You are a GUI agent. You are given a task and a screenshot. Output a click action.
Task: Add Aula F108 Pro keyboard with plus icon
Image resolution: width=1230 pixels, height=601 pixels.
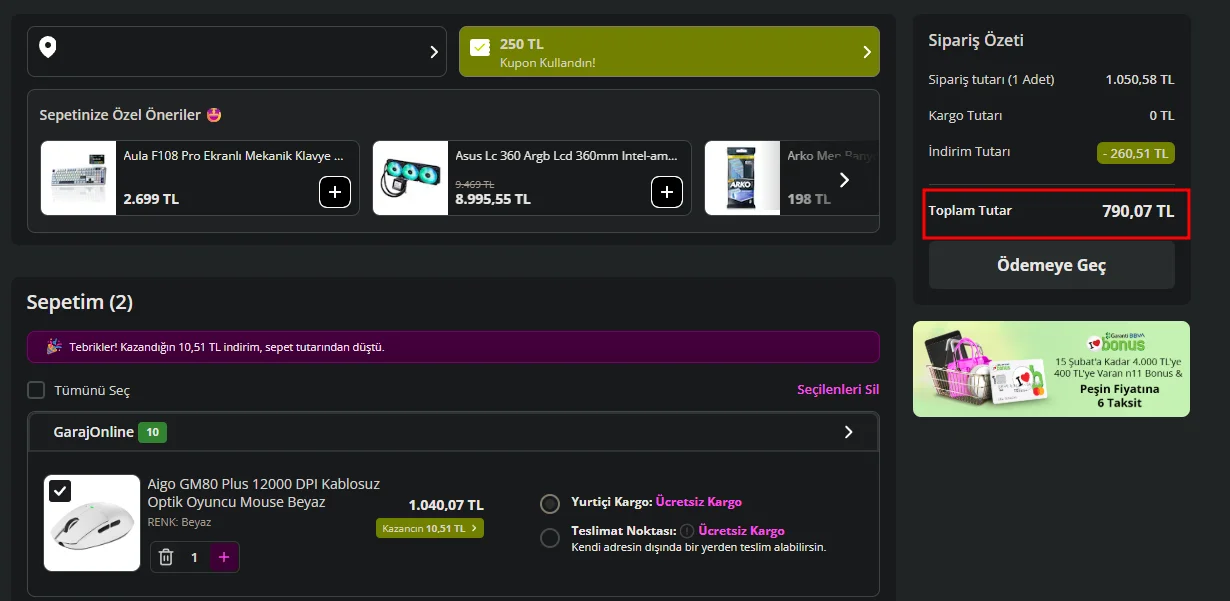pyautogui.click(x=335, y=191)
